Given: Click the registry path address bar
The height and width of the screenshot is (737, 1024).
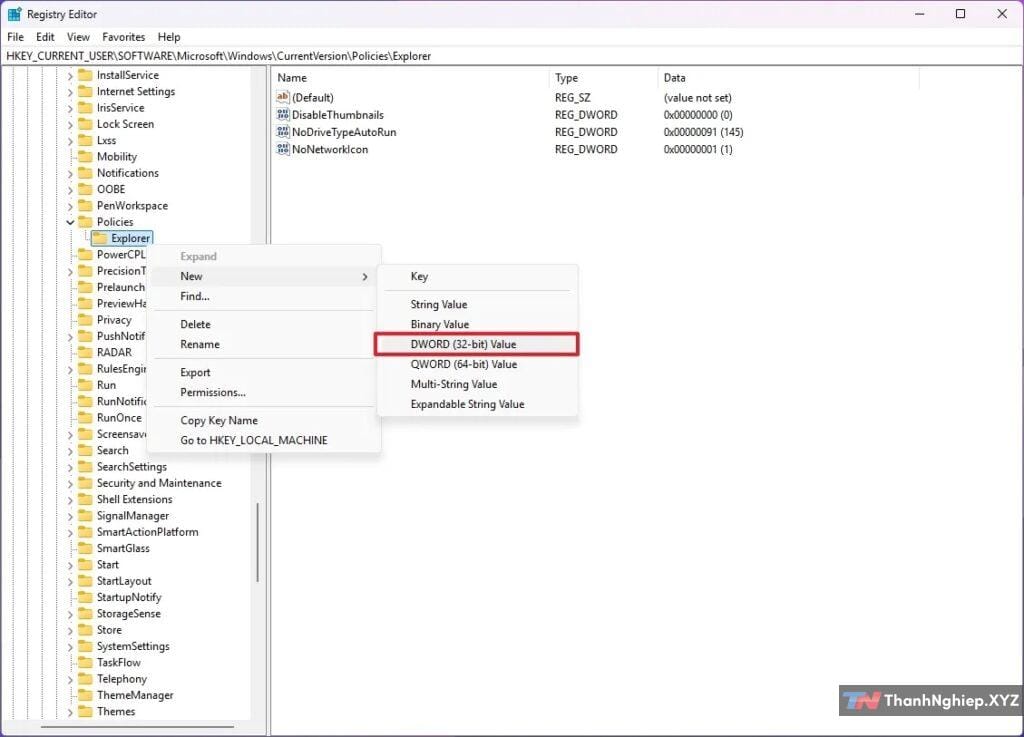Looking at the screenshot, I should [x=512, y=56].
